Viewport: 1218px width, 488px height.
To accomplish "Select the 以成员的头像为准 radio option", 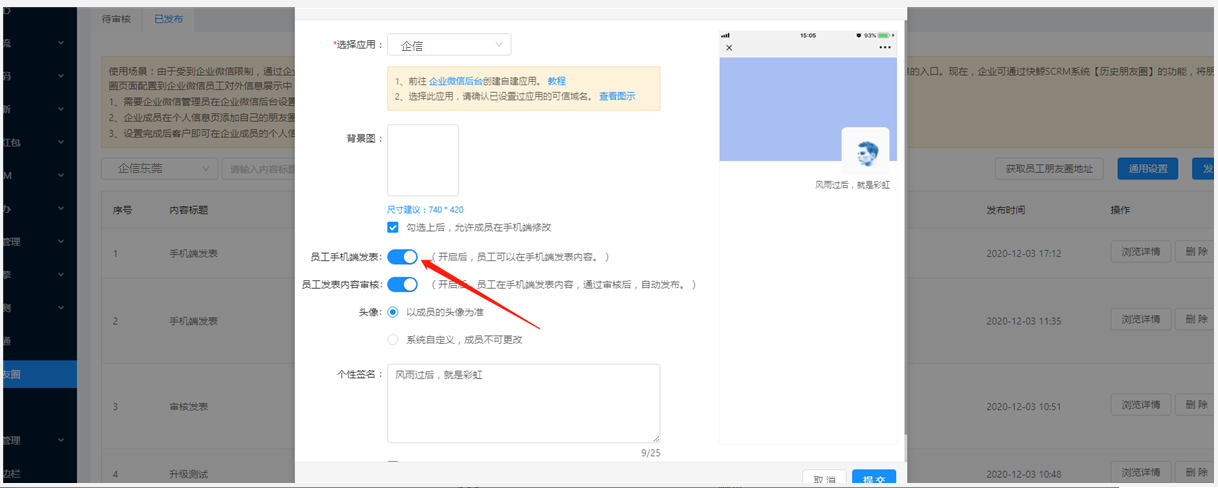I will pos(393,312).
